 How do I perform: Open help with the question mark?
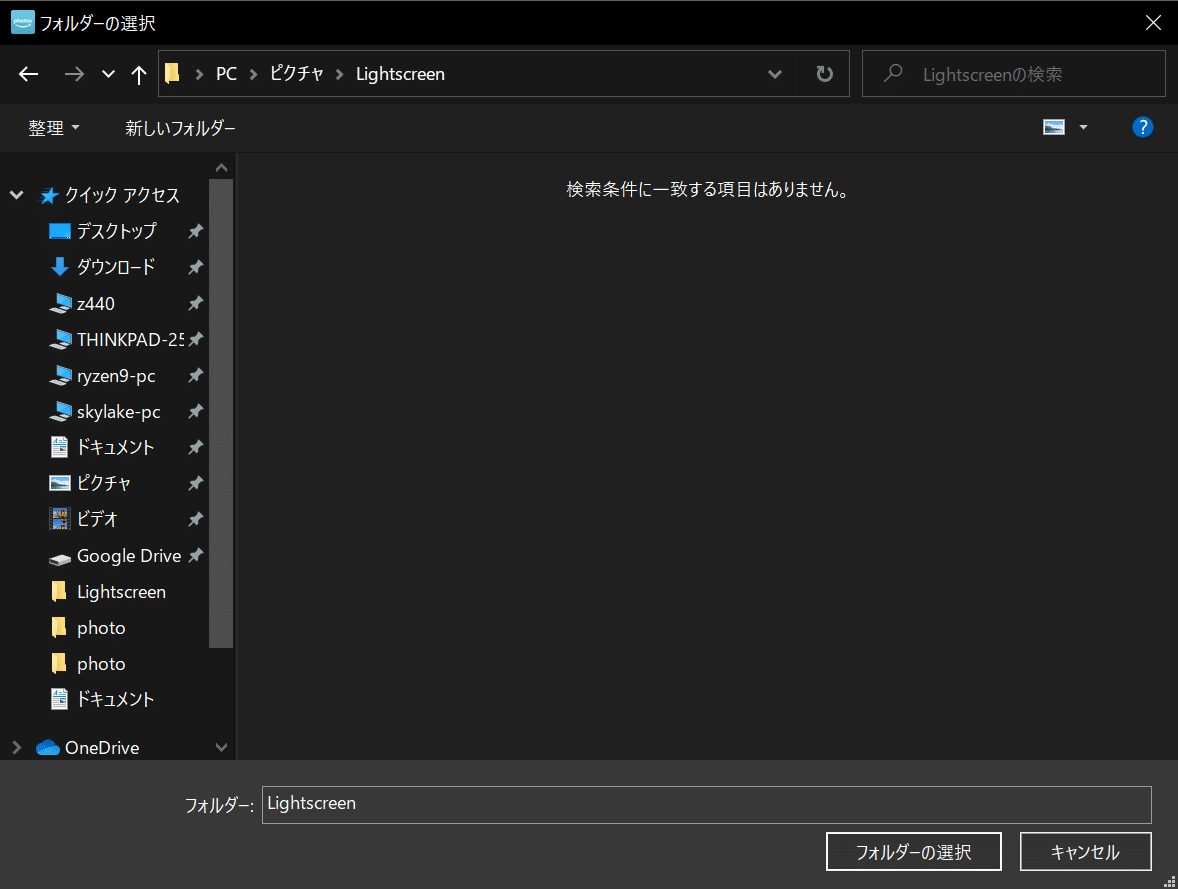[1142, 127]
